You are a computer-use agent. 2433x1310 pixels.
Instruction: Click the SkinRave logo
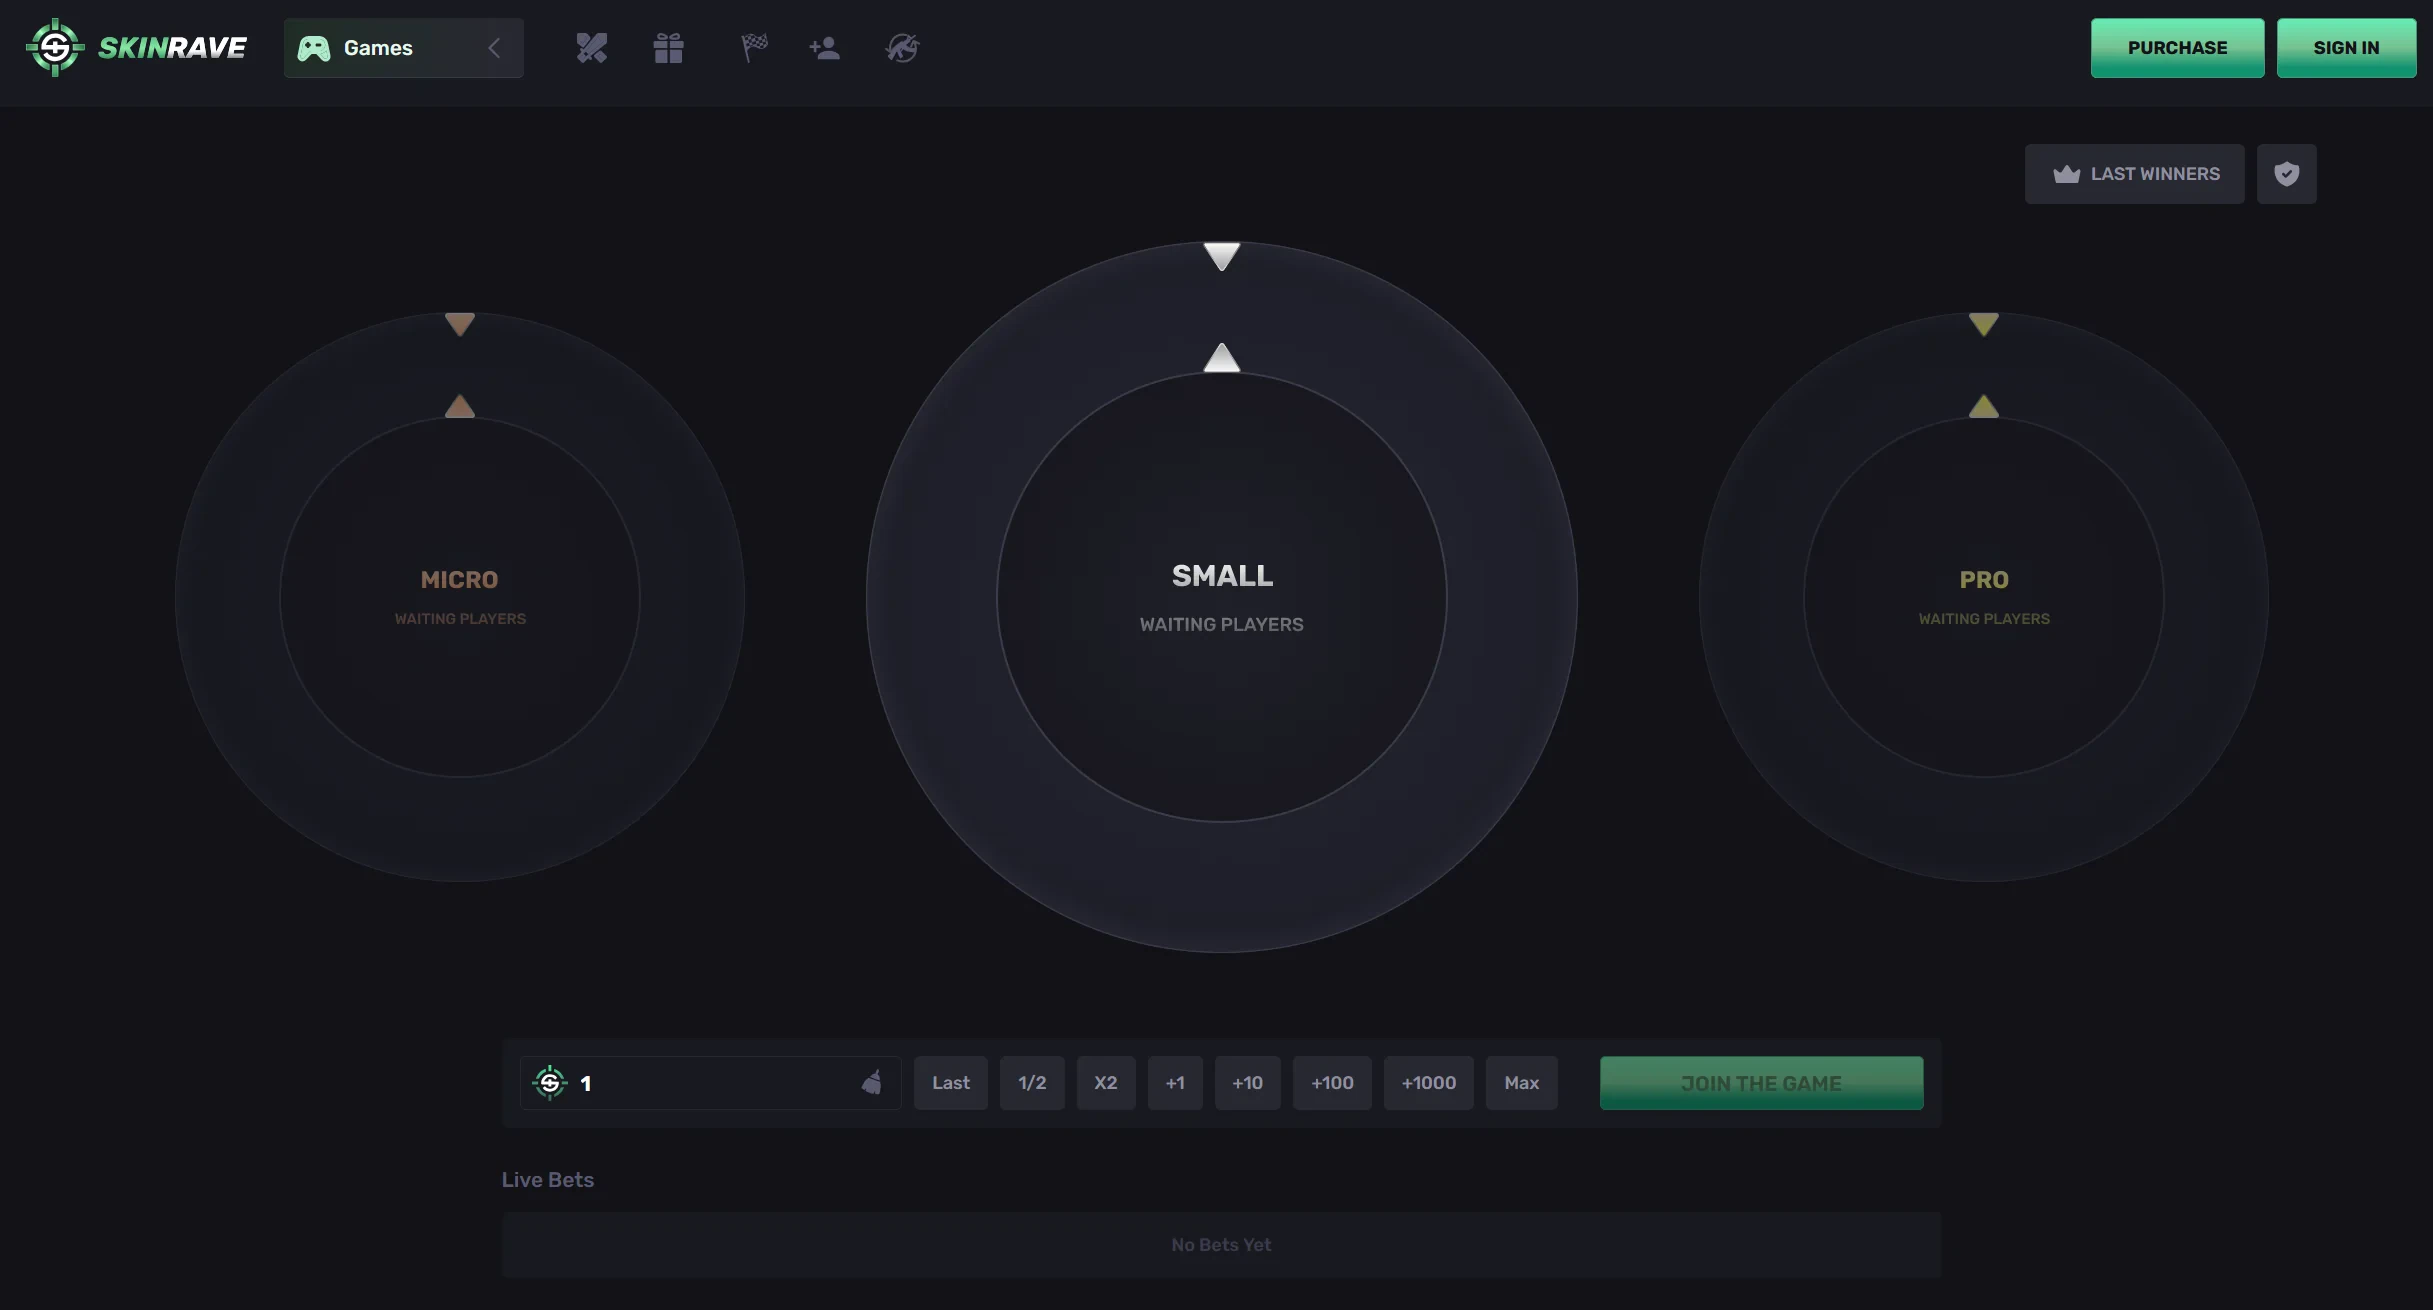click(x=136, y=47)
